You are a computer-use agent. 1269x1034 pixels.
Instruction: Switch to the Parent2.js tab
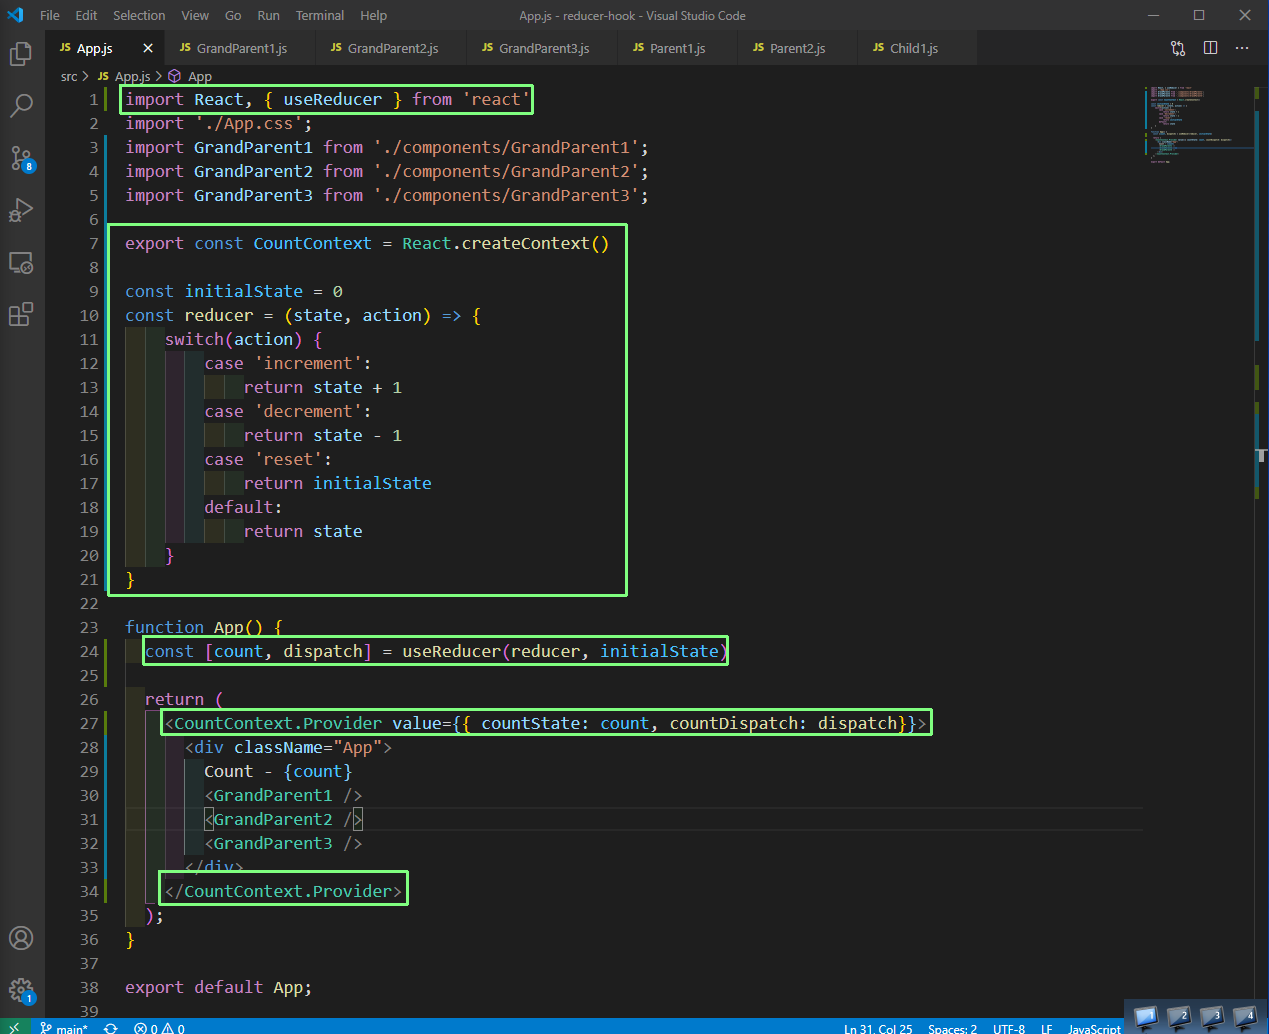797,48
